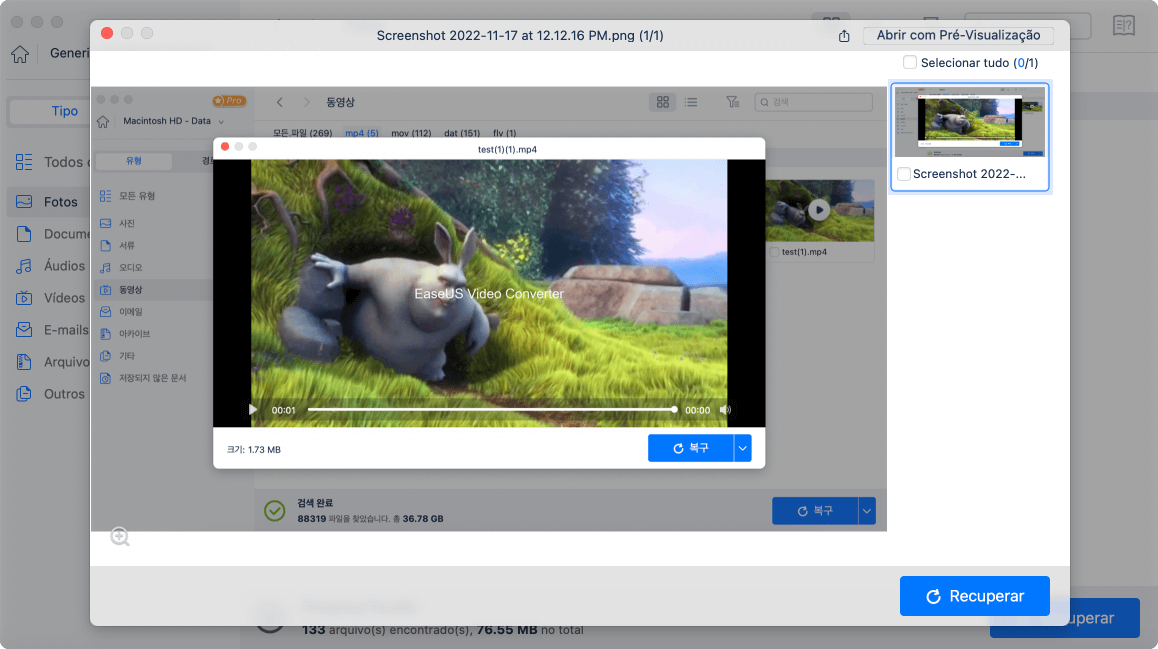
Task: Choose the Documentos category icon in the background sidebar
Action: tap(24, 234)
